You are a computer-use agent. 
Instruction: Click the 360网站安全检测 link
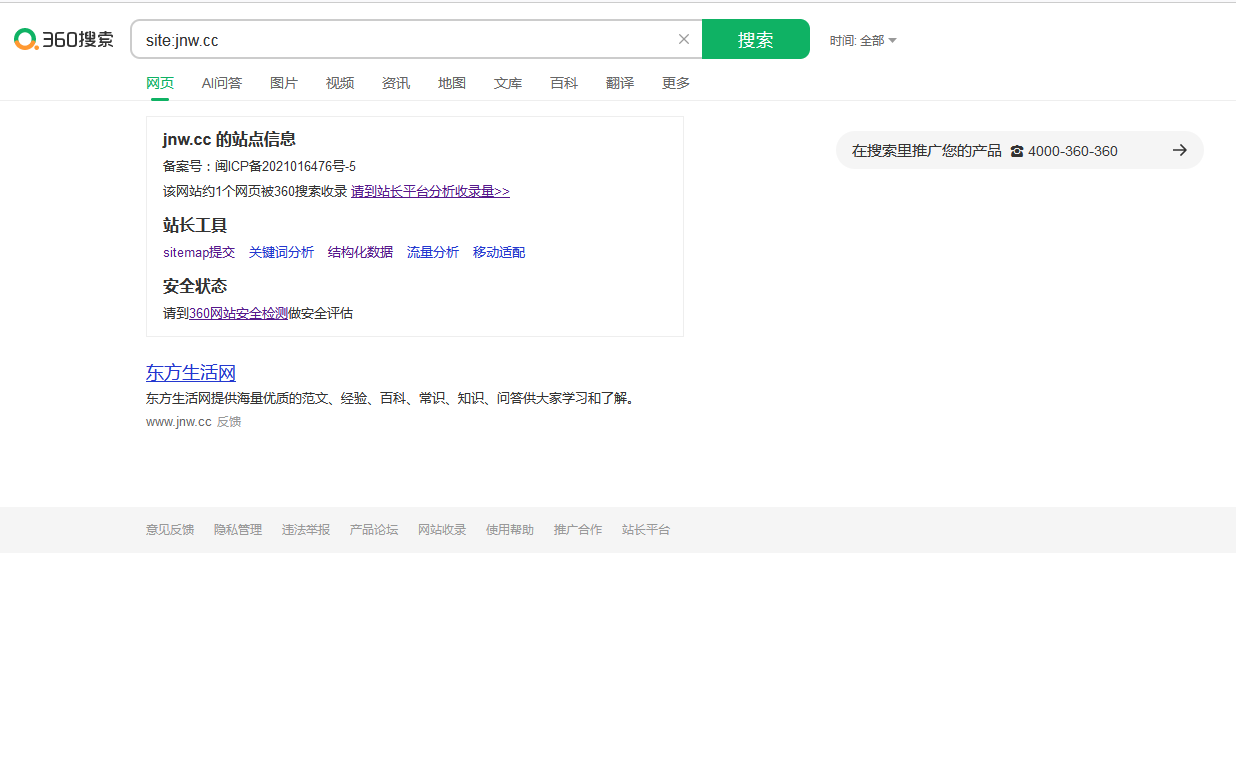click(238, 313)
